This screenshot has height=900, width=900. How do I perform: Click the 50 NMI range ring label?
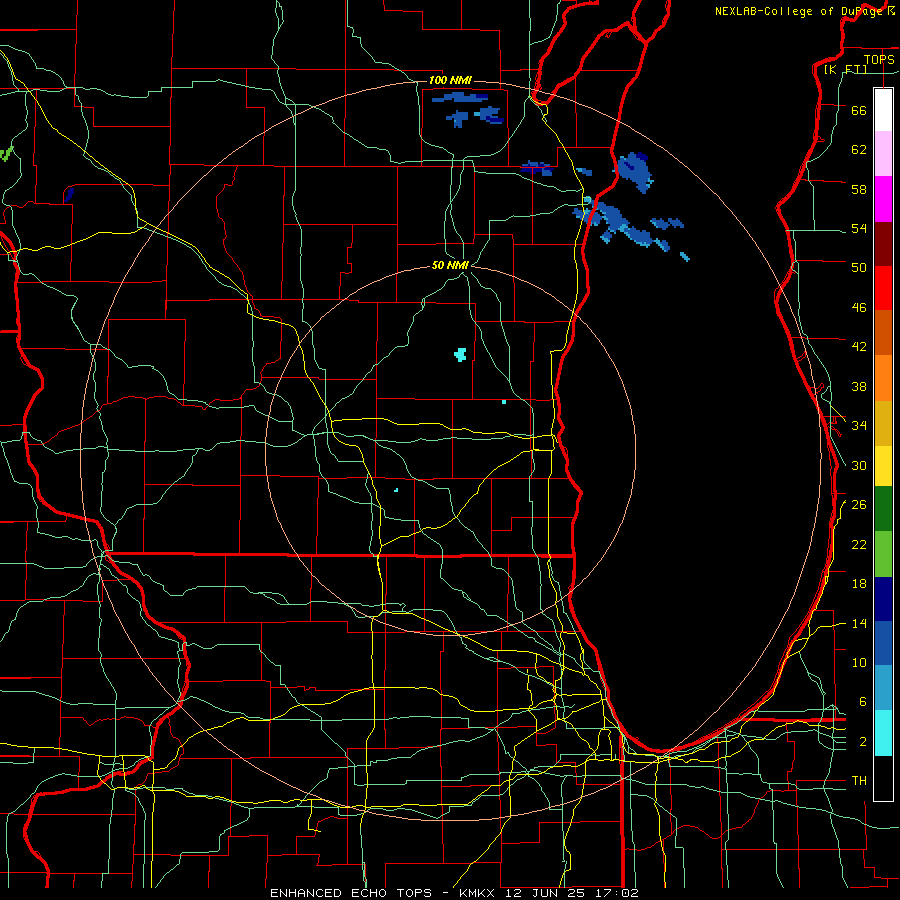pos(451,266)
